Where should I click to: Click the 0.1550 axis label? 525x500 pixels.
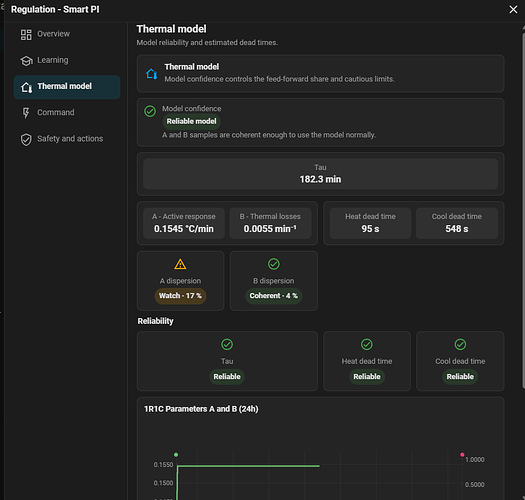[163, 465]
